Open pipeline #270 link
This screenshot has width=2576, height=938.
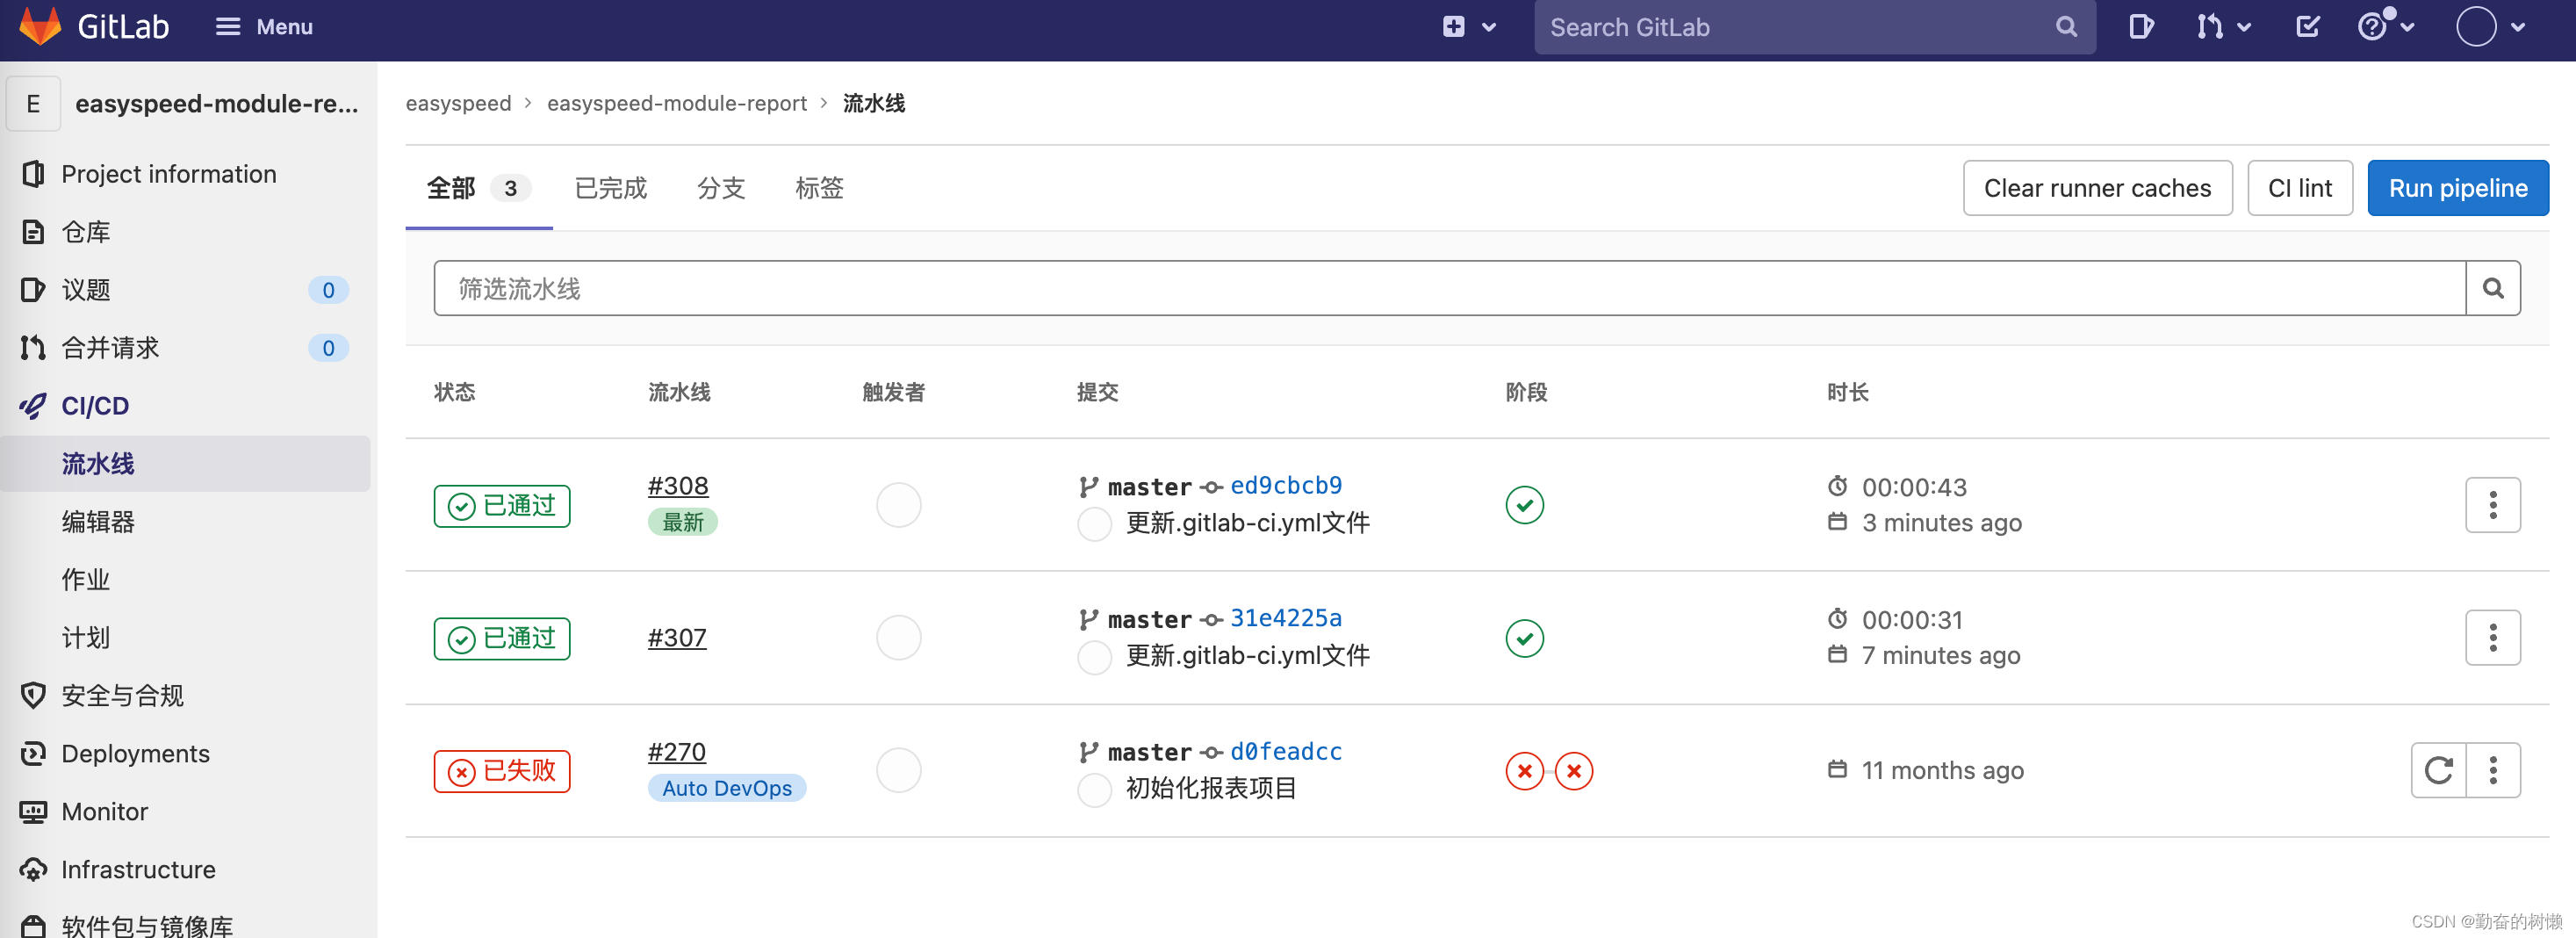[x=677, y=752]
